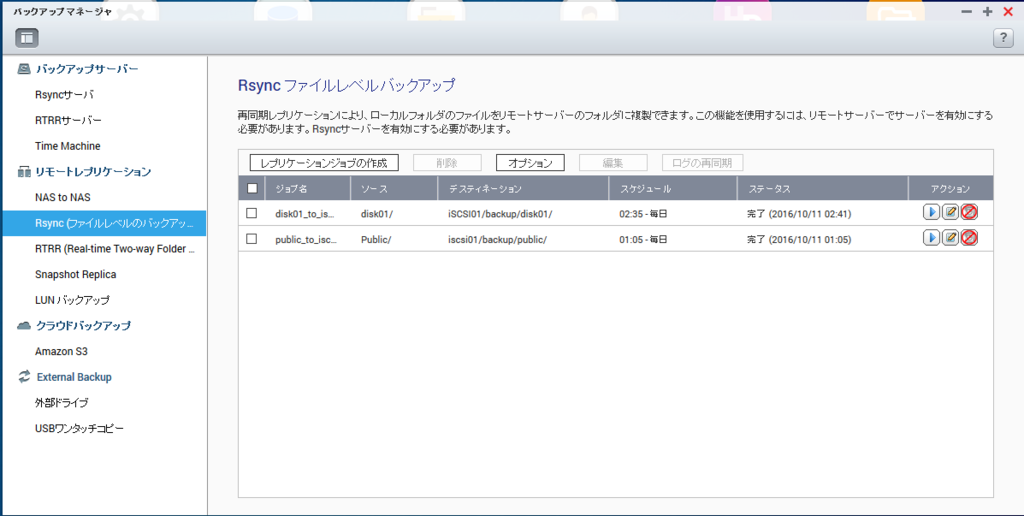This screenshot has height=516, width=1024.
Task: Click the 削除 button
Action: [447, 163]
